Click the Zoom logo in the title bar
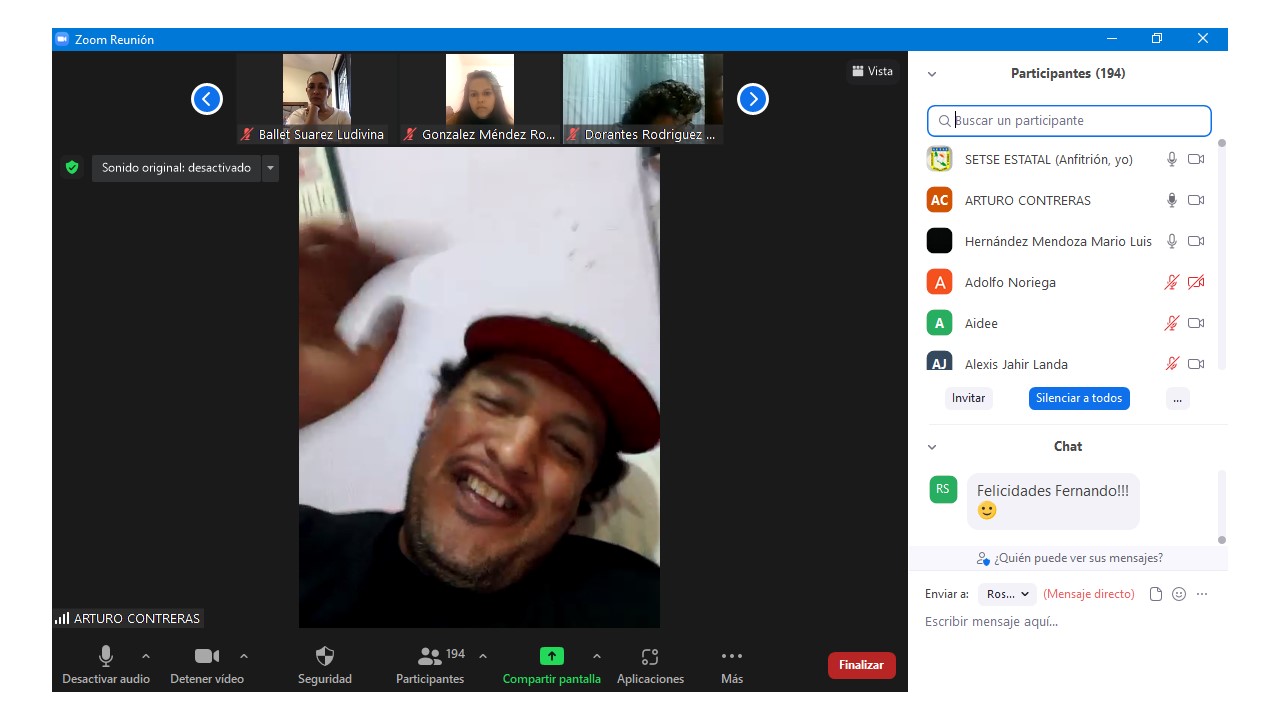 [x=62, y=39]
